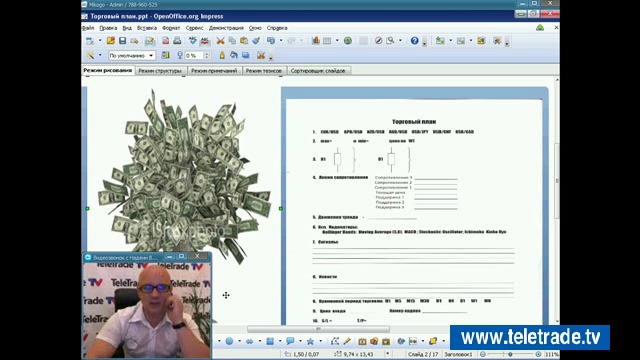Click the Copy icon
Viewport: 640px width, 360px height.
[232, 40]
